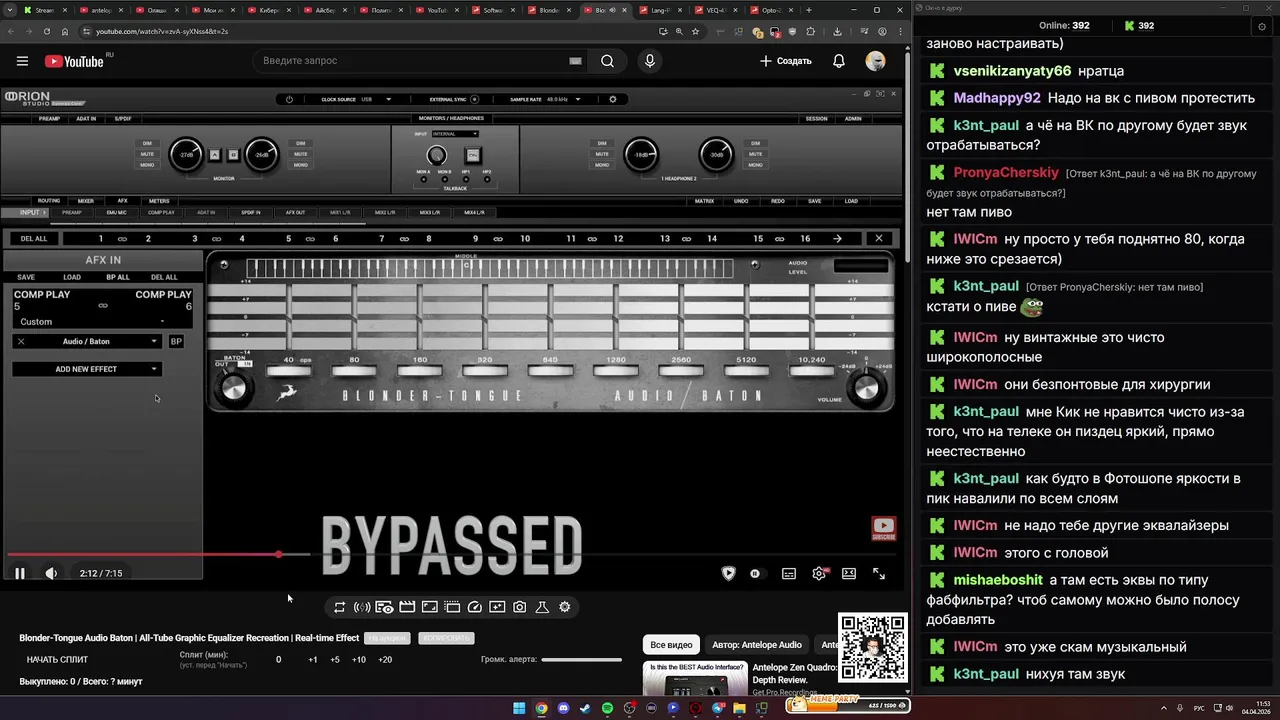Enter fullscreen in the video player
The height and width of the screenshot is (720, 1280).
(x=879, y=573)
